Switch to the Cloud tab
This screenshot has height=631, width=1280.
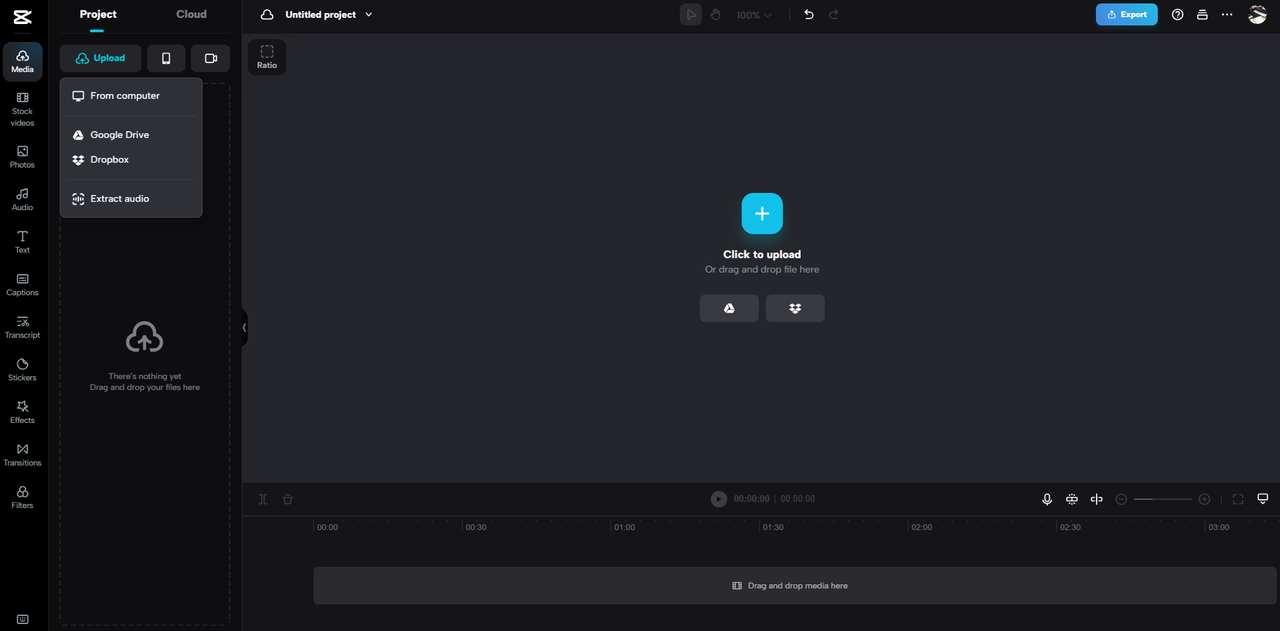[x=191, y=14]
